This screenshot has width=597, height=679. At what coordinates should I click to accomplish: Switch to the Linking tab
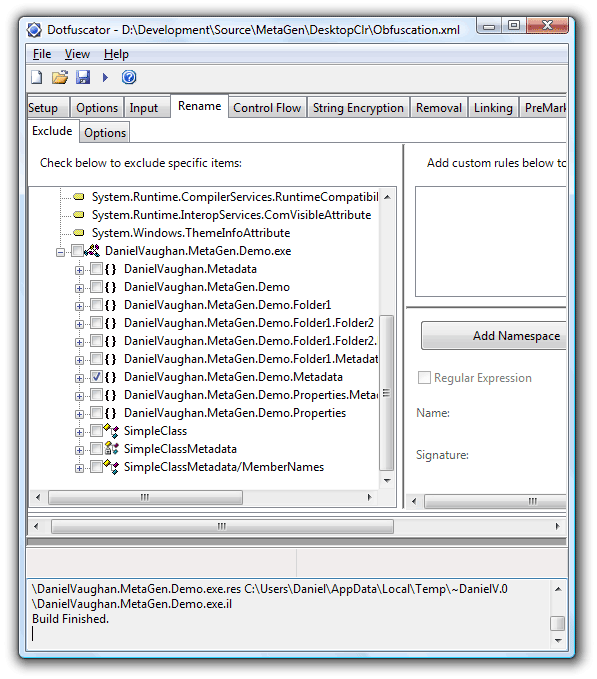click(x=493, y=108)
